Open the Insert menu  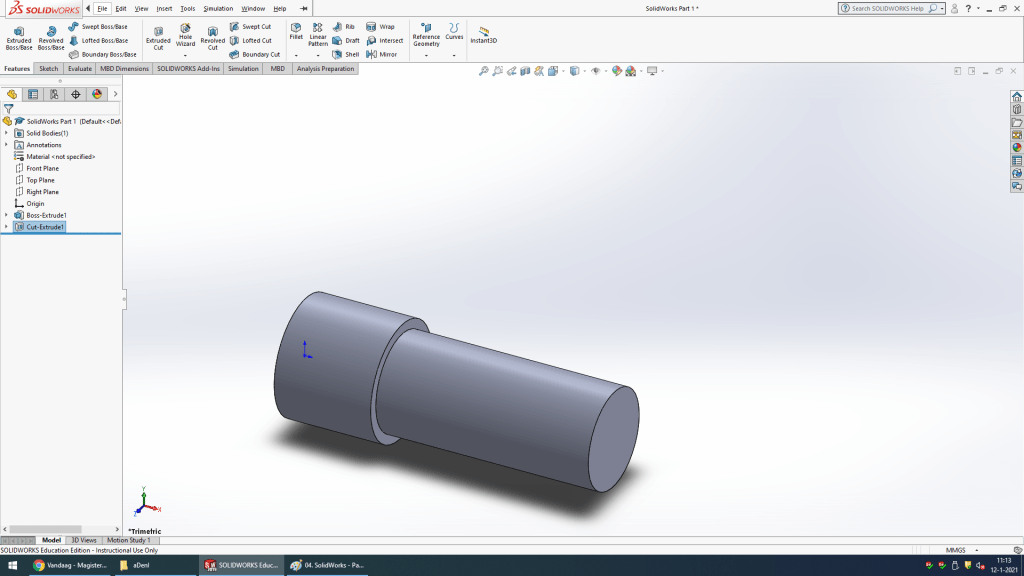pos(164,8)
